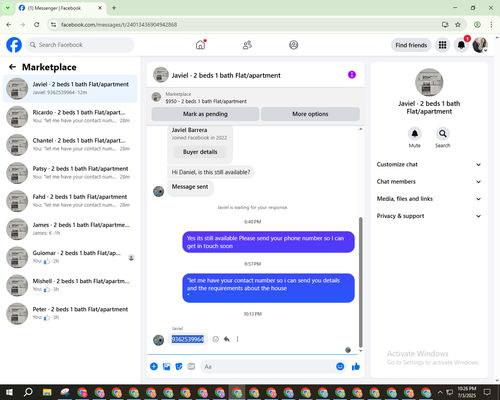The image size is (500, 400).
Task: Go to the Home feed icon
Action: 200,45
